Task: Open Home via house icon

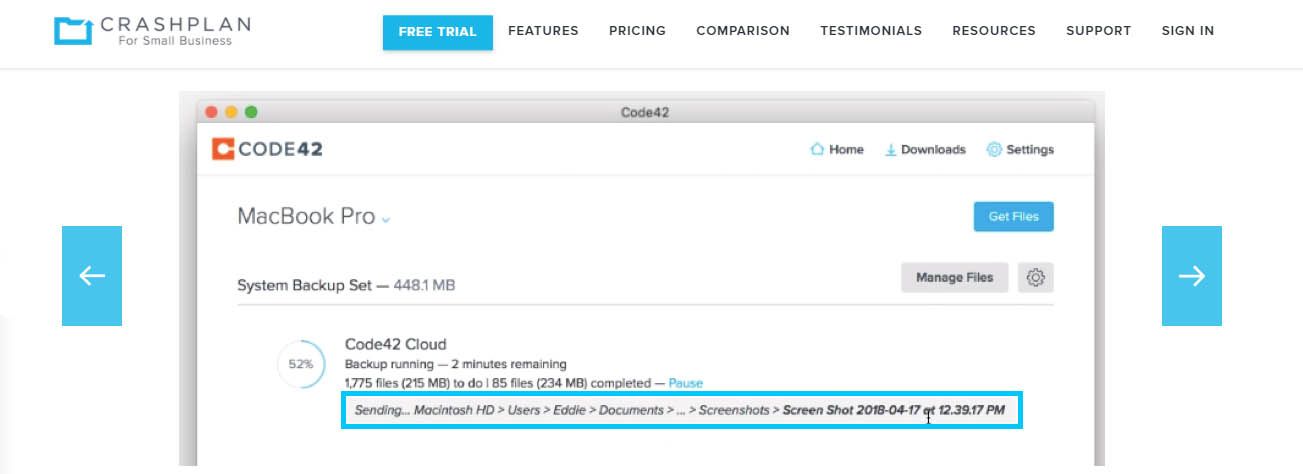Action: coord(817,149)
